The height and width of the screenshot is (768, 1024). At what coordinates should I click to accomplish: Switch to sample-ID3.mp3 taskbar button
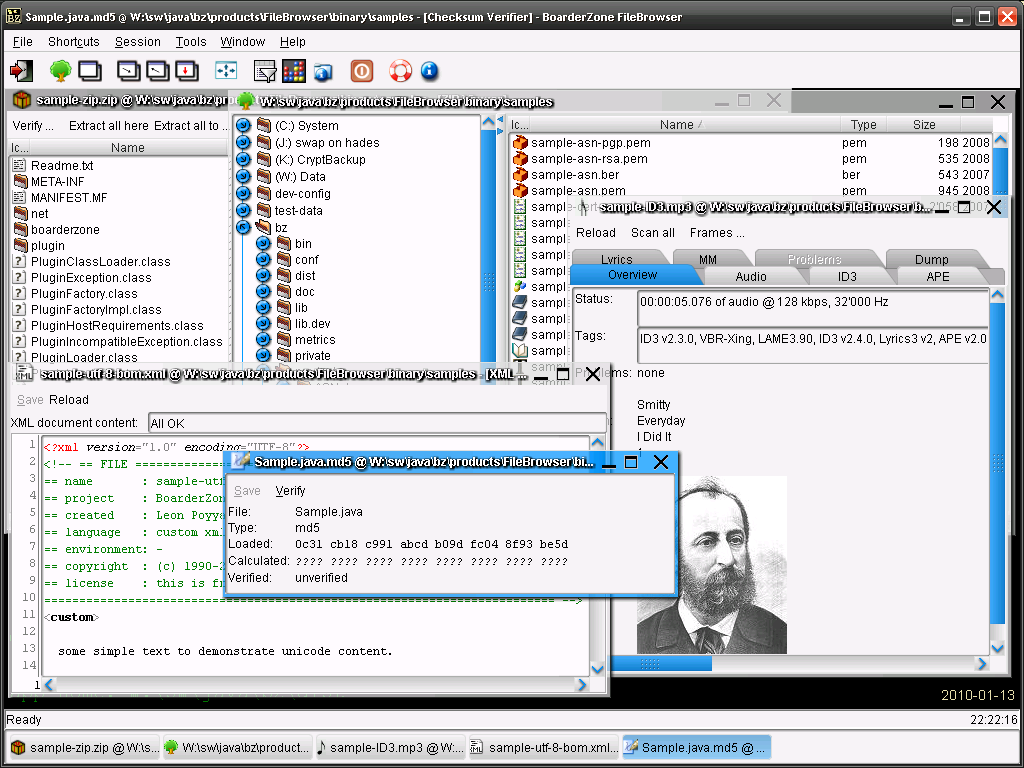tap(390, 747)
